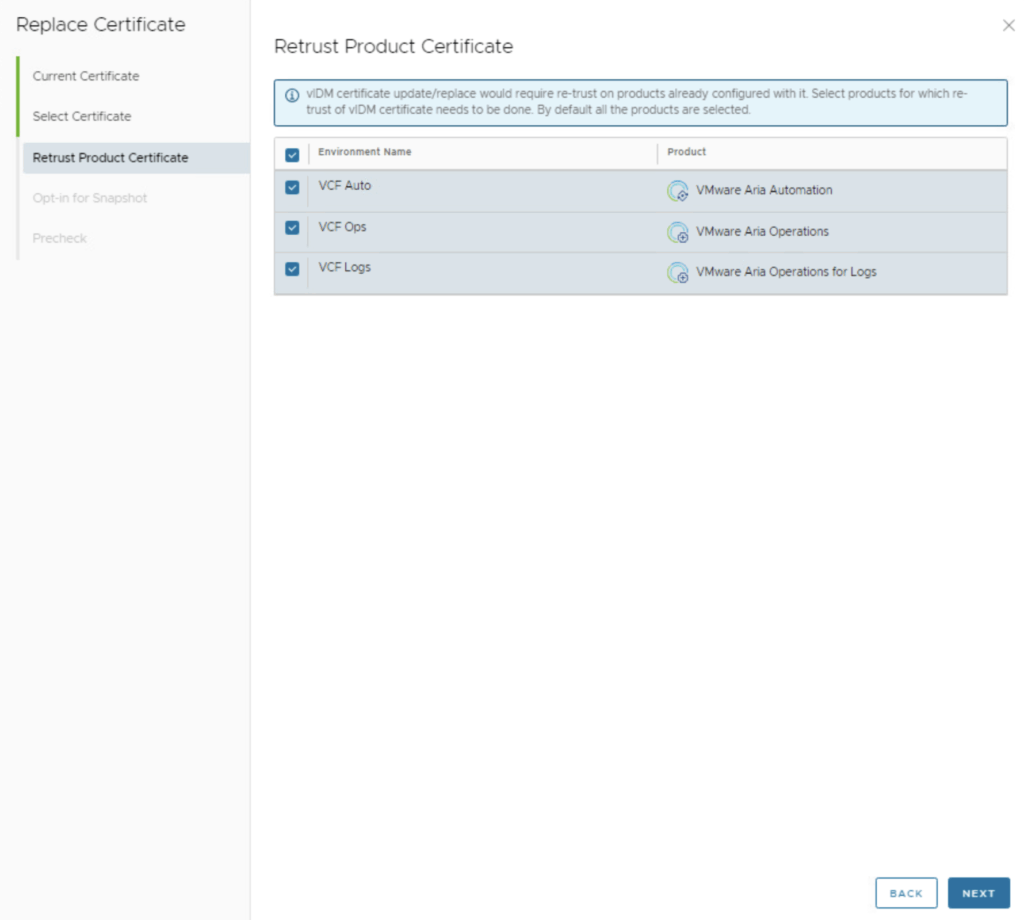
Task: Sort by the Product column header
Action: tap(687, 152)
